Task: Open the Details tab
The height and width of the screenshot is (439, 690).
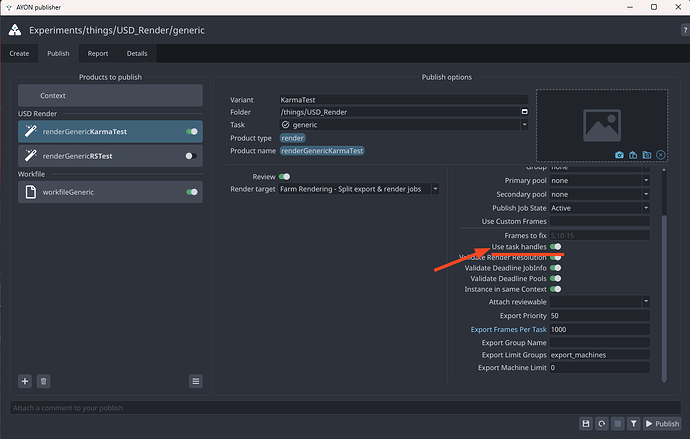Action: coord(137,53)
